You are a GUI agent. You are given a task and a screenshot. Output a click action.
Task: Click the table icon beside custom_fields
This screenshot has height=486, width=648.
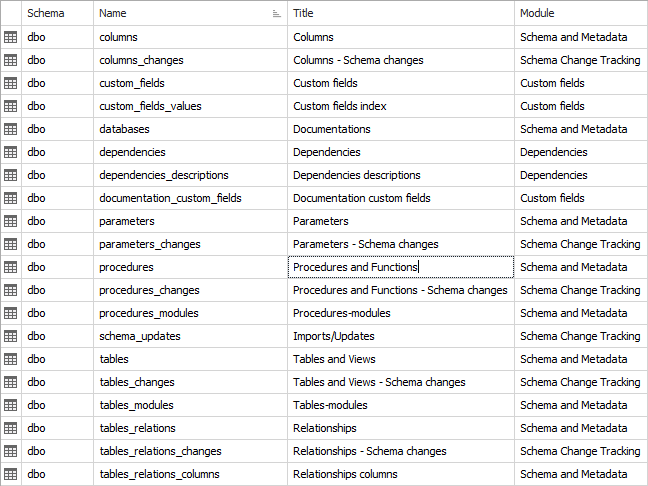[11, 83]
